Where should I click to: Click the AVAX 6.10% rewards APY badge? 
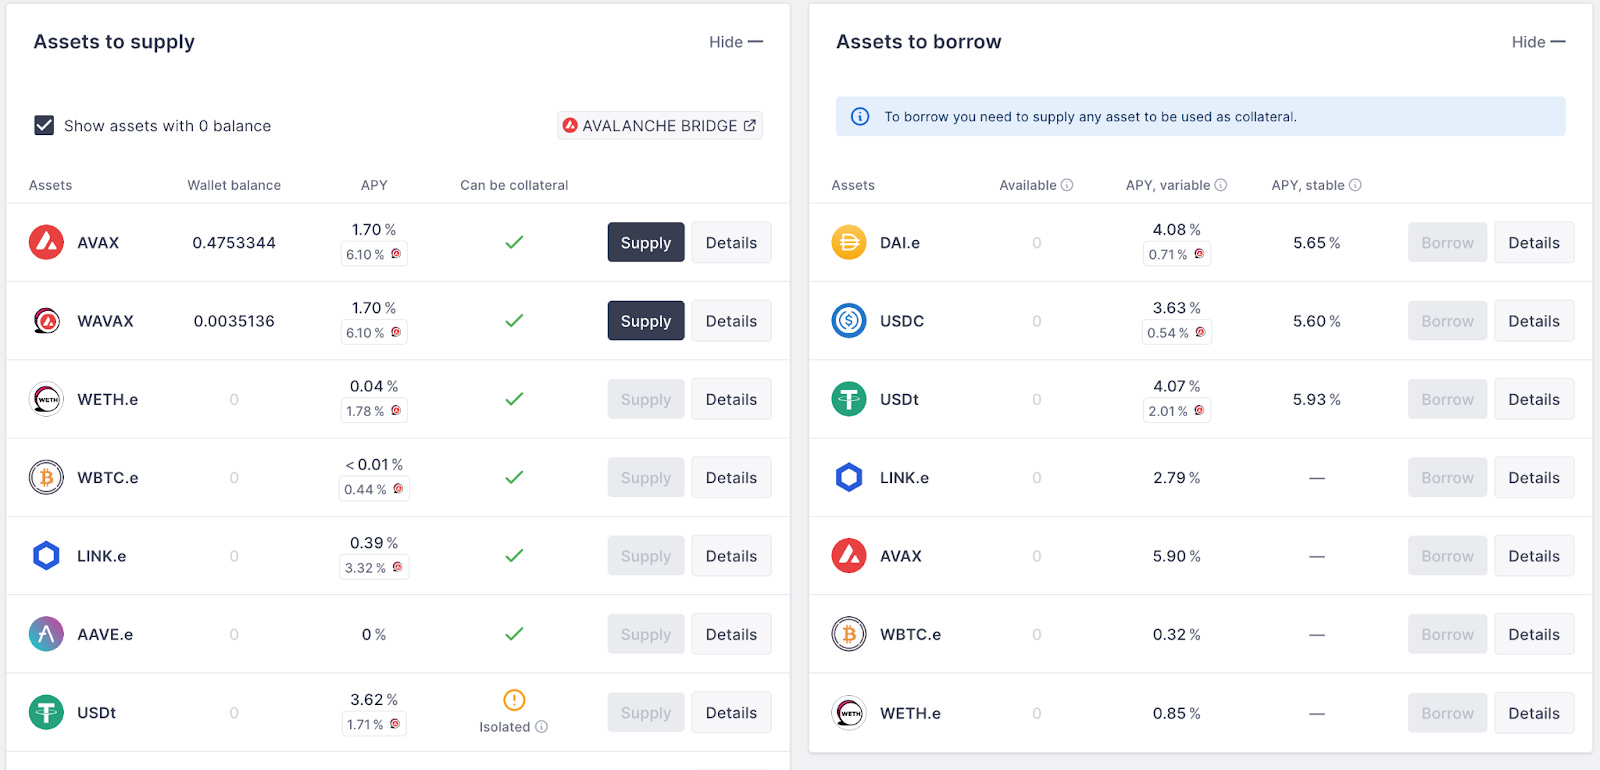pos(374,255)
